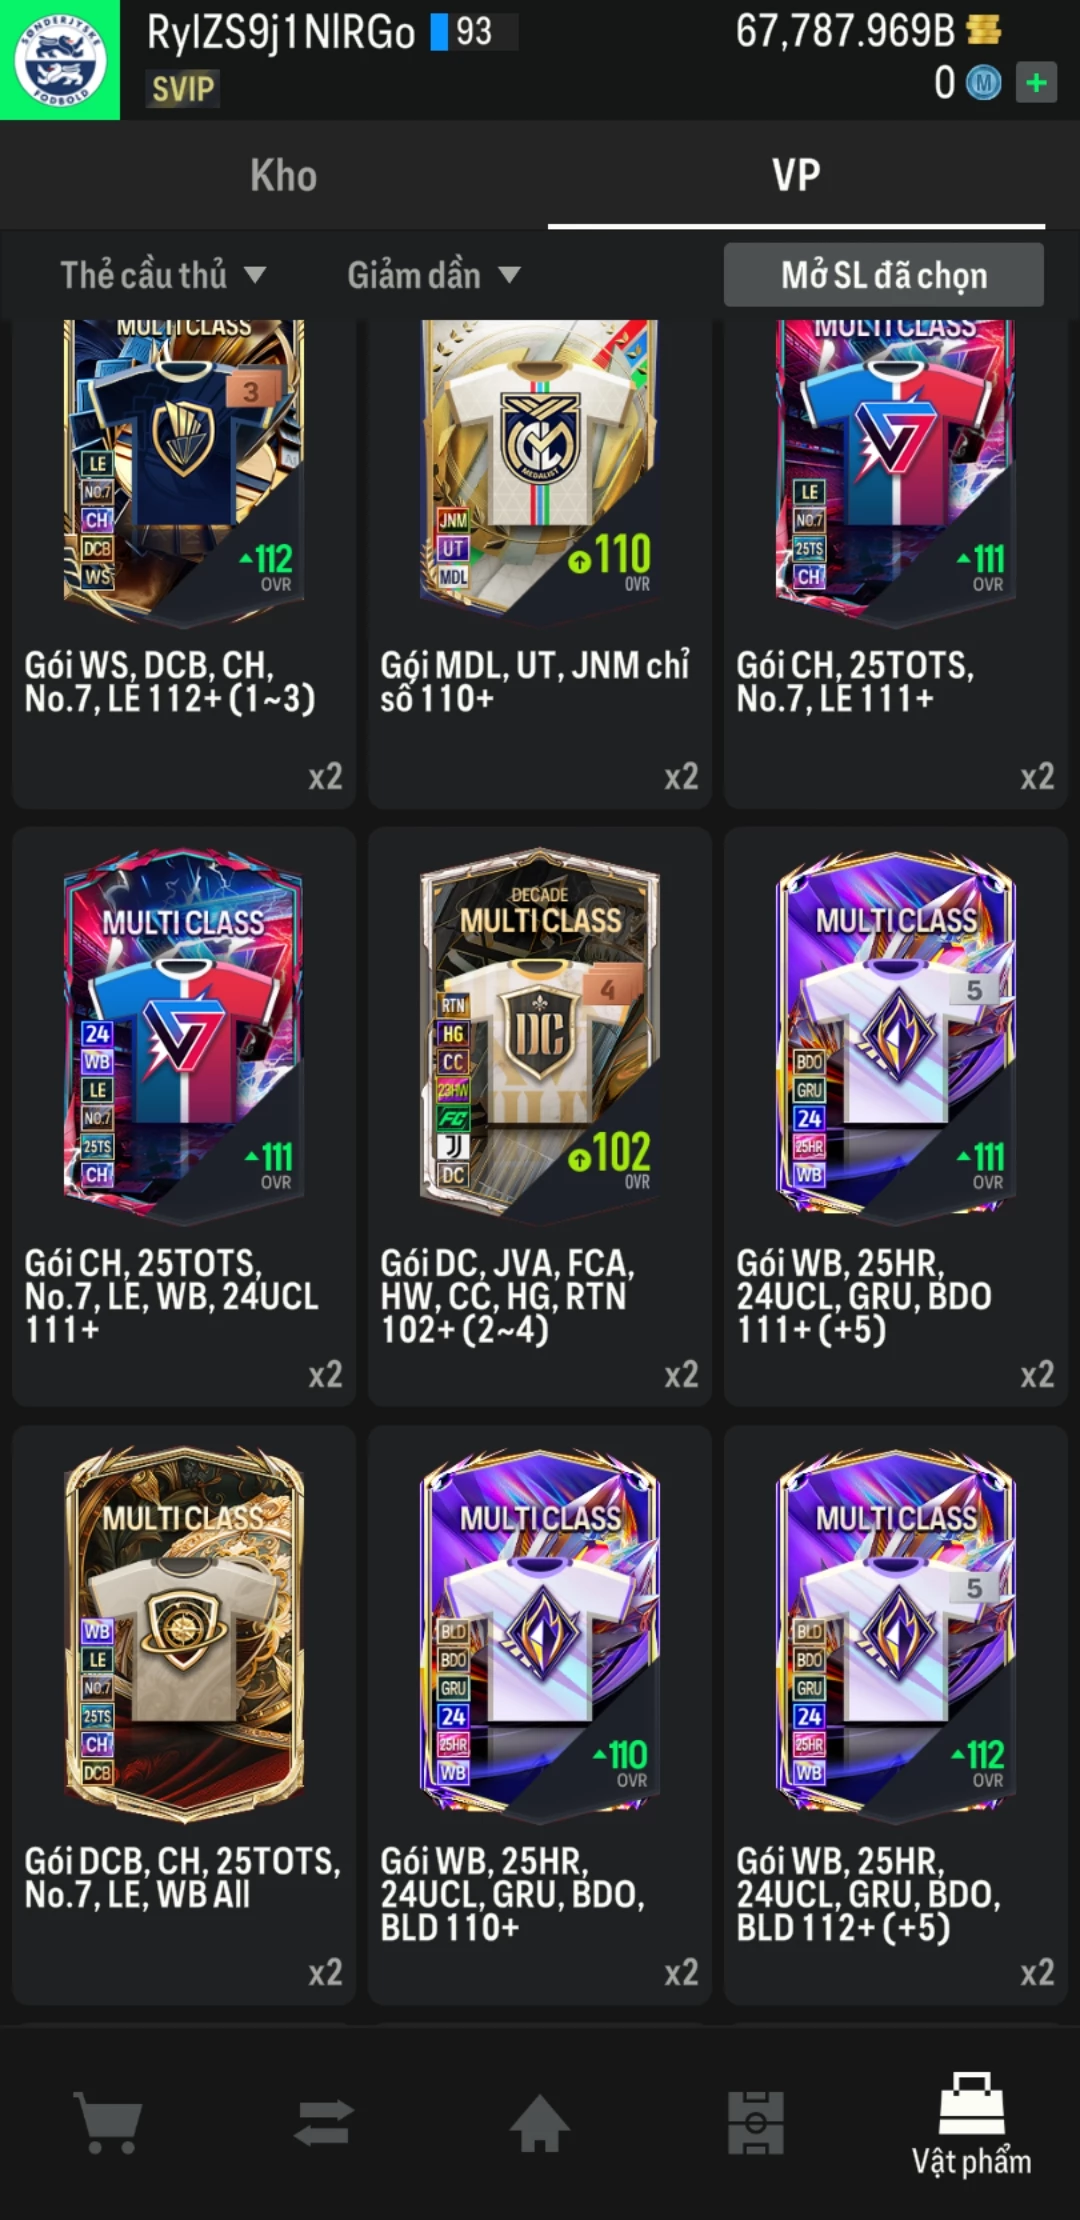Tap the green plus add currency icon

coord(1036,82)
